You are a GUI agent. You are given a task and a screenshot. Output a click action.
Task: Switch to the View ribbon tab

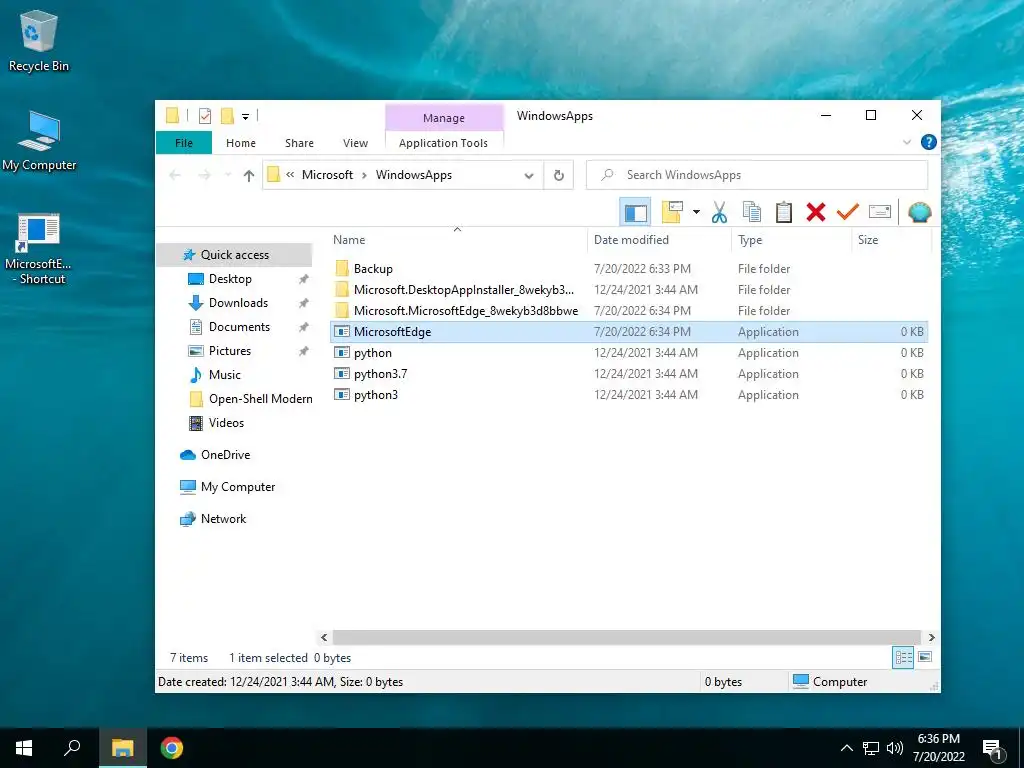tap(355, 143)
